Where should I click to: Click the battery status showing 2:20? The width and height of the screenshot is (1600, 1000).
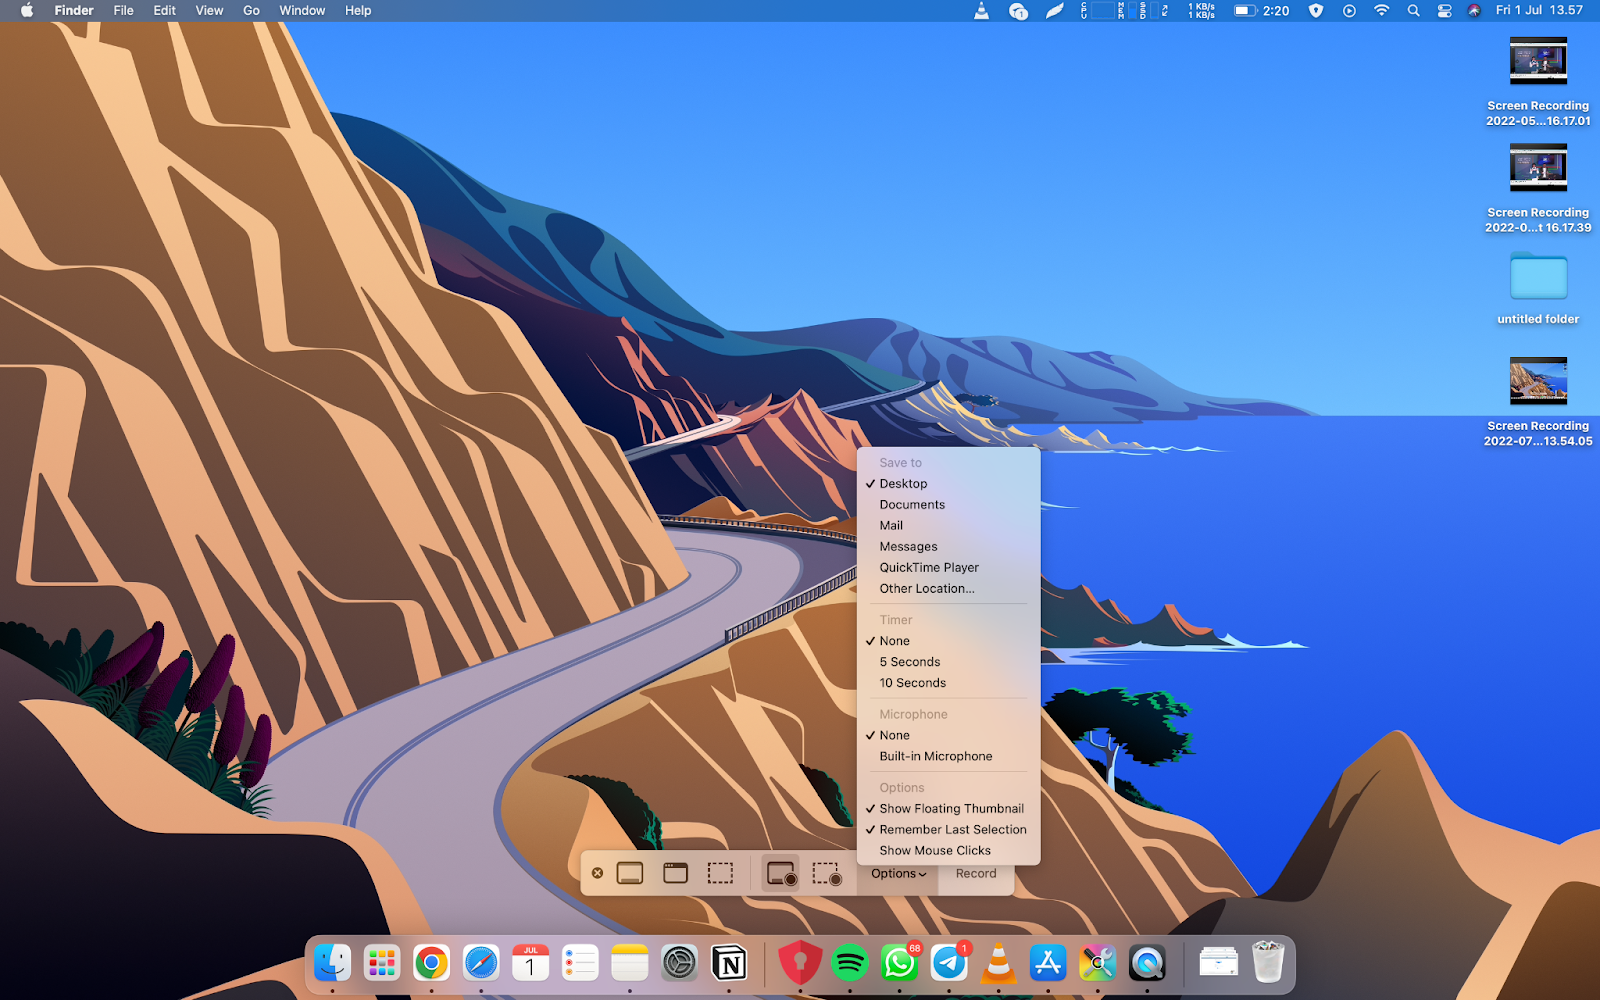pyautogui.click(x=1261, y=10)
